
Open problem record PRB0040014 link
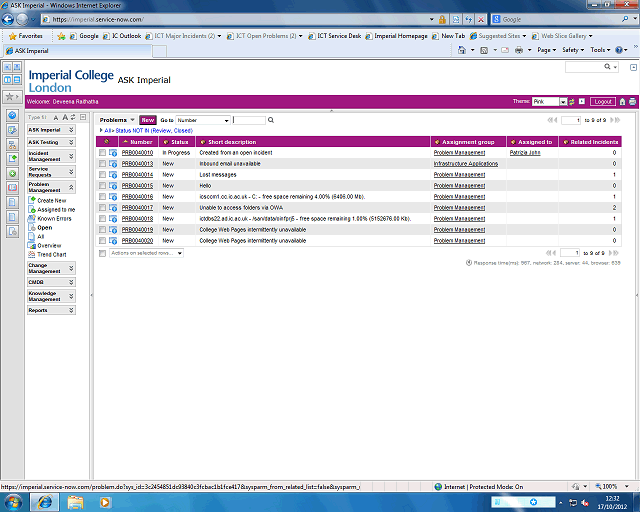137,175
